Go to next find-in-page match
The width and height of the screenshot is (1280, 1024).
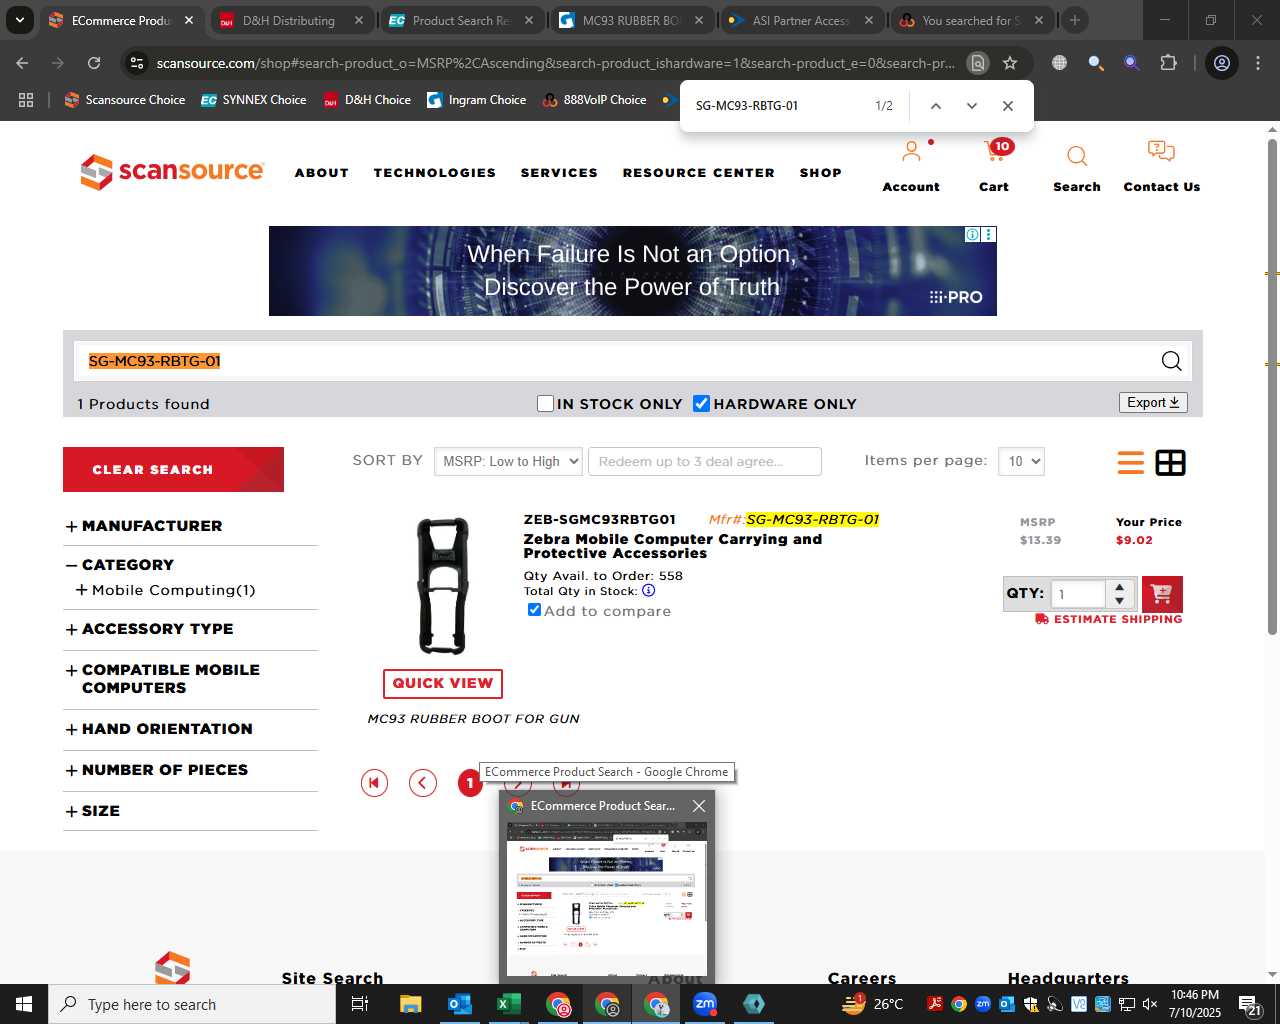click(971, 106)
